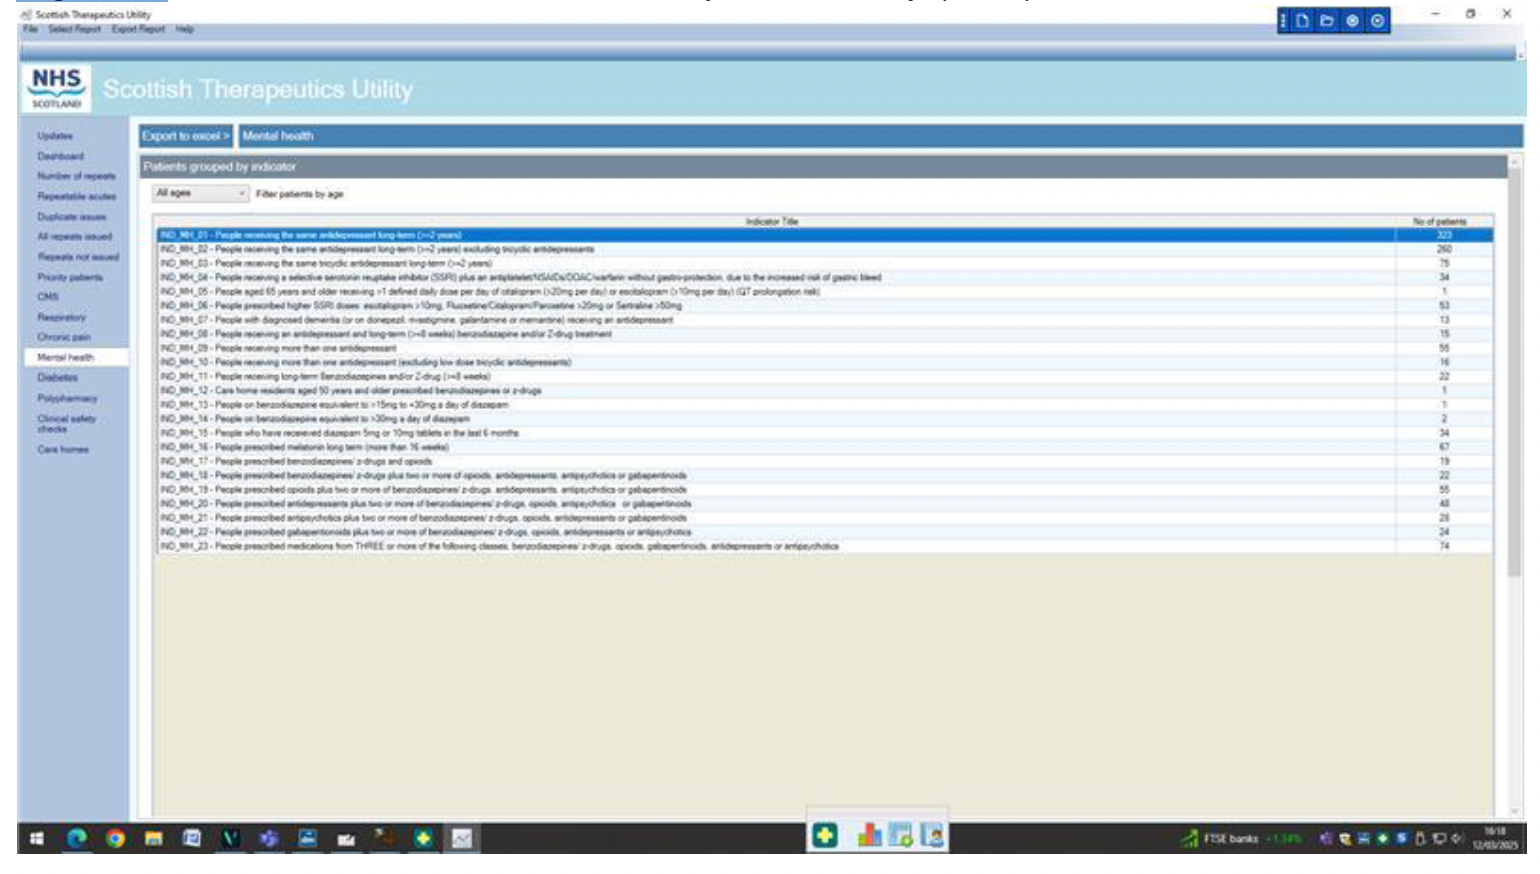This screenshot has width=1540, height=874.
Task: Open Number of repeats report
Action: tap(76, 176)
